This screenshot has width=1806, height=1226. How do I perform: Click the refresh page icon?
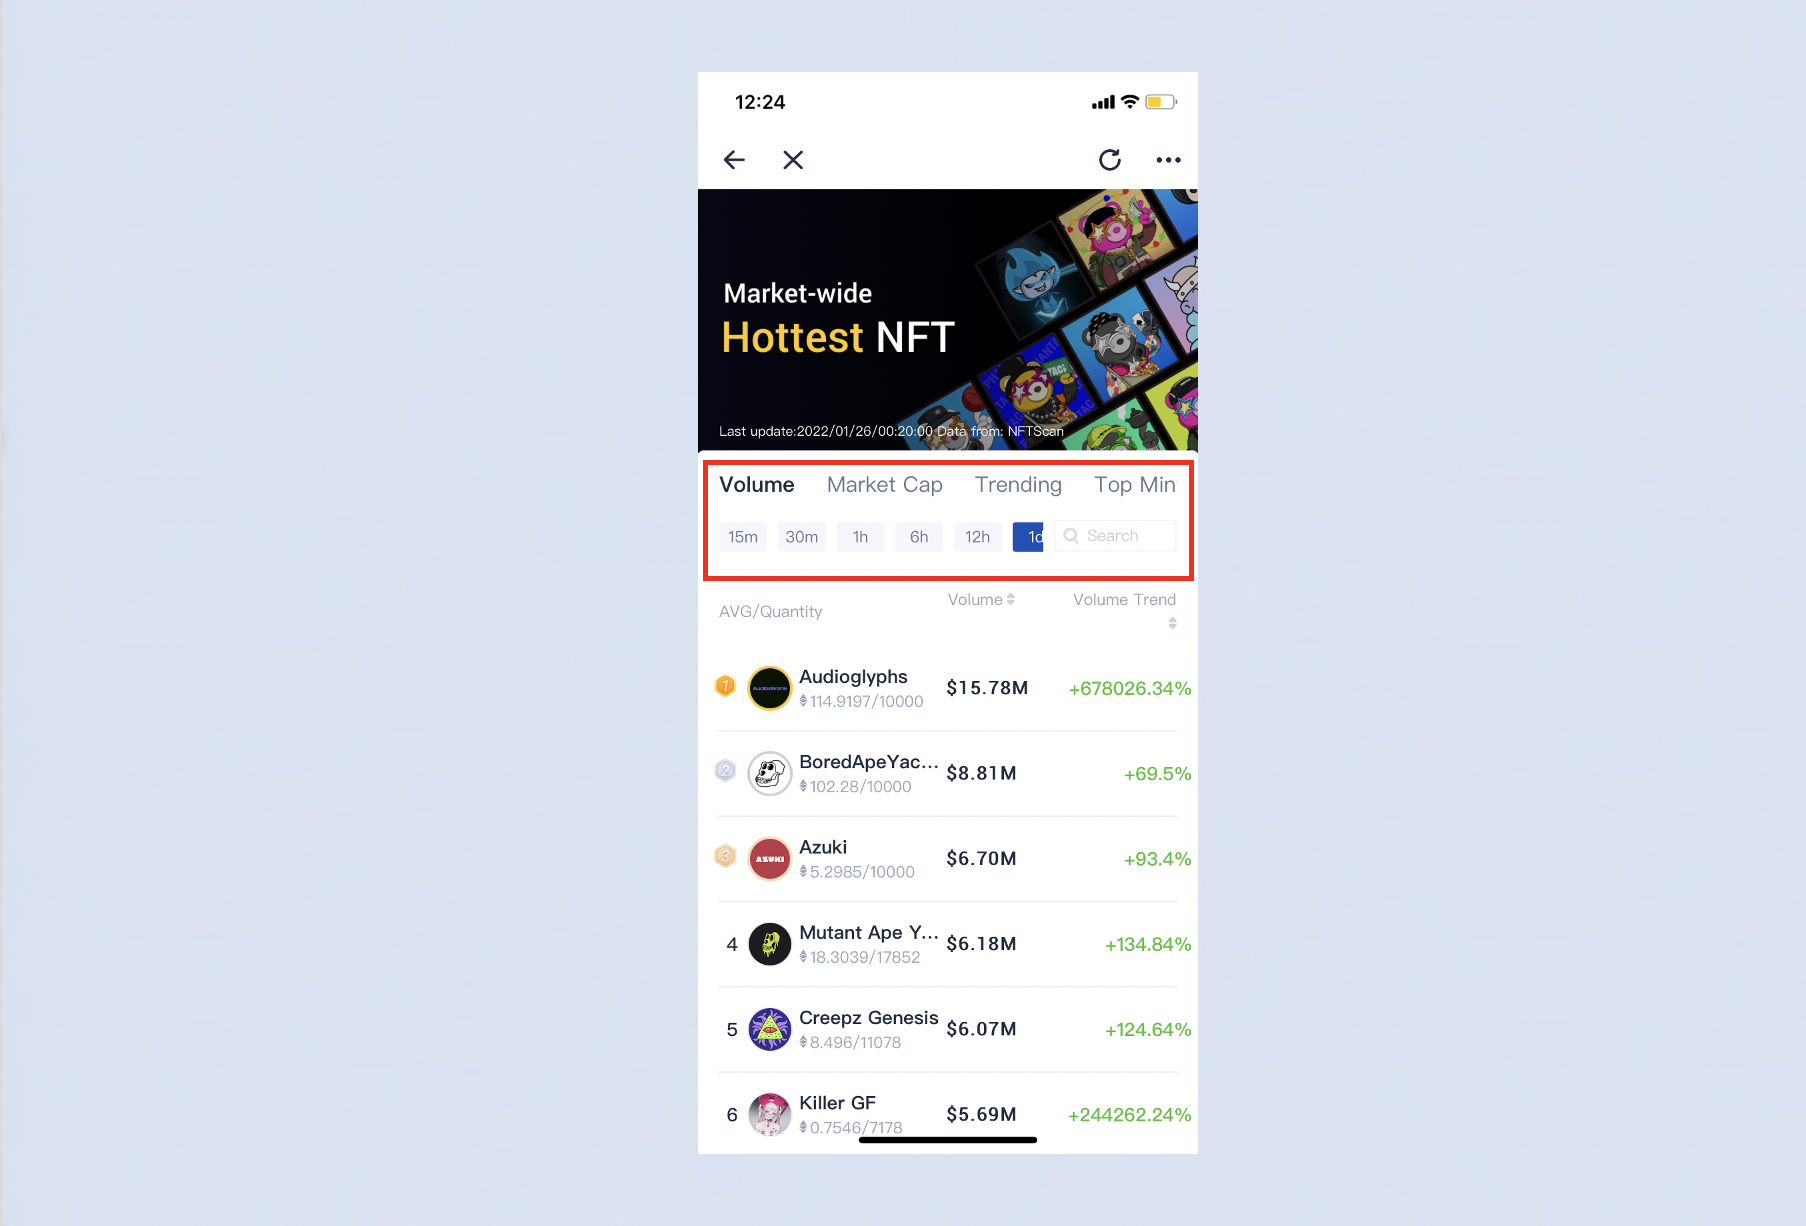[1110, 160]
